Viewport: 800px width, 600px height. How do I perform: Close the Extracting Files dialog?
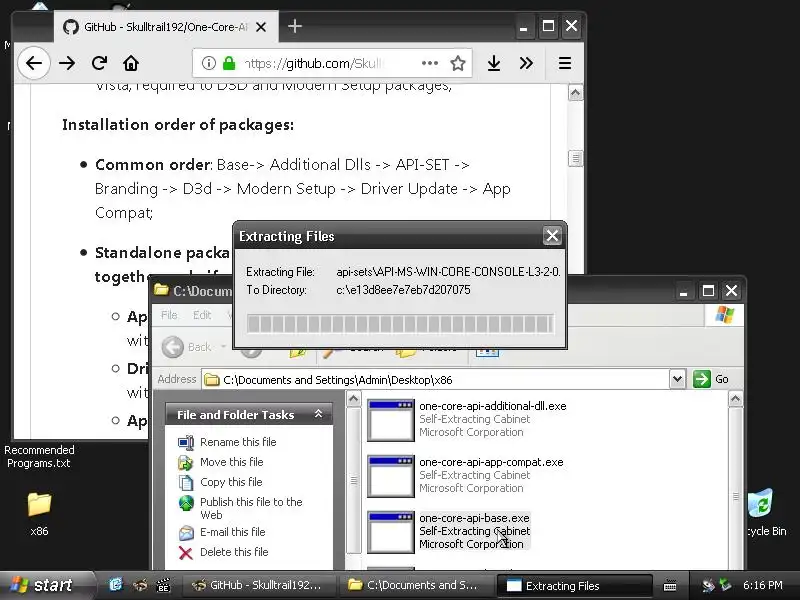click(x=552, y=236)
